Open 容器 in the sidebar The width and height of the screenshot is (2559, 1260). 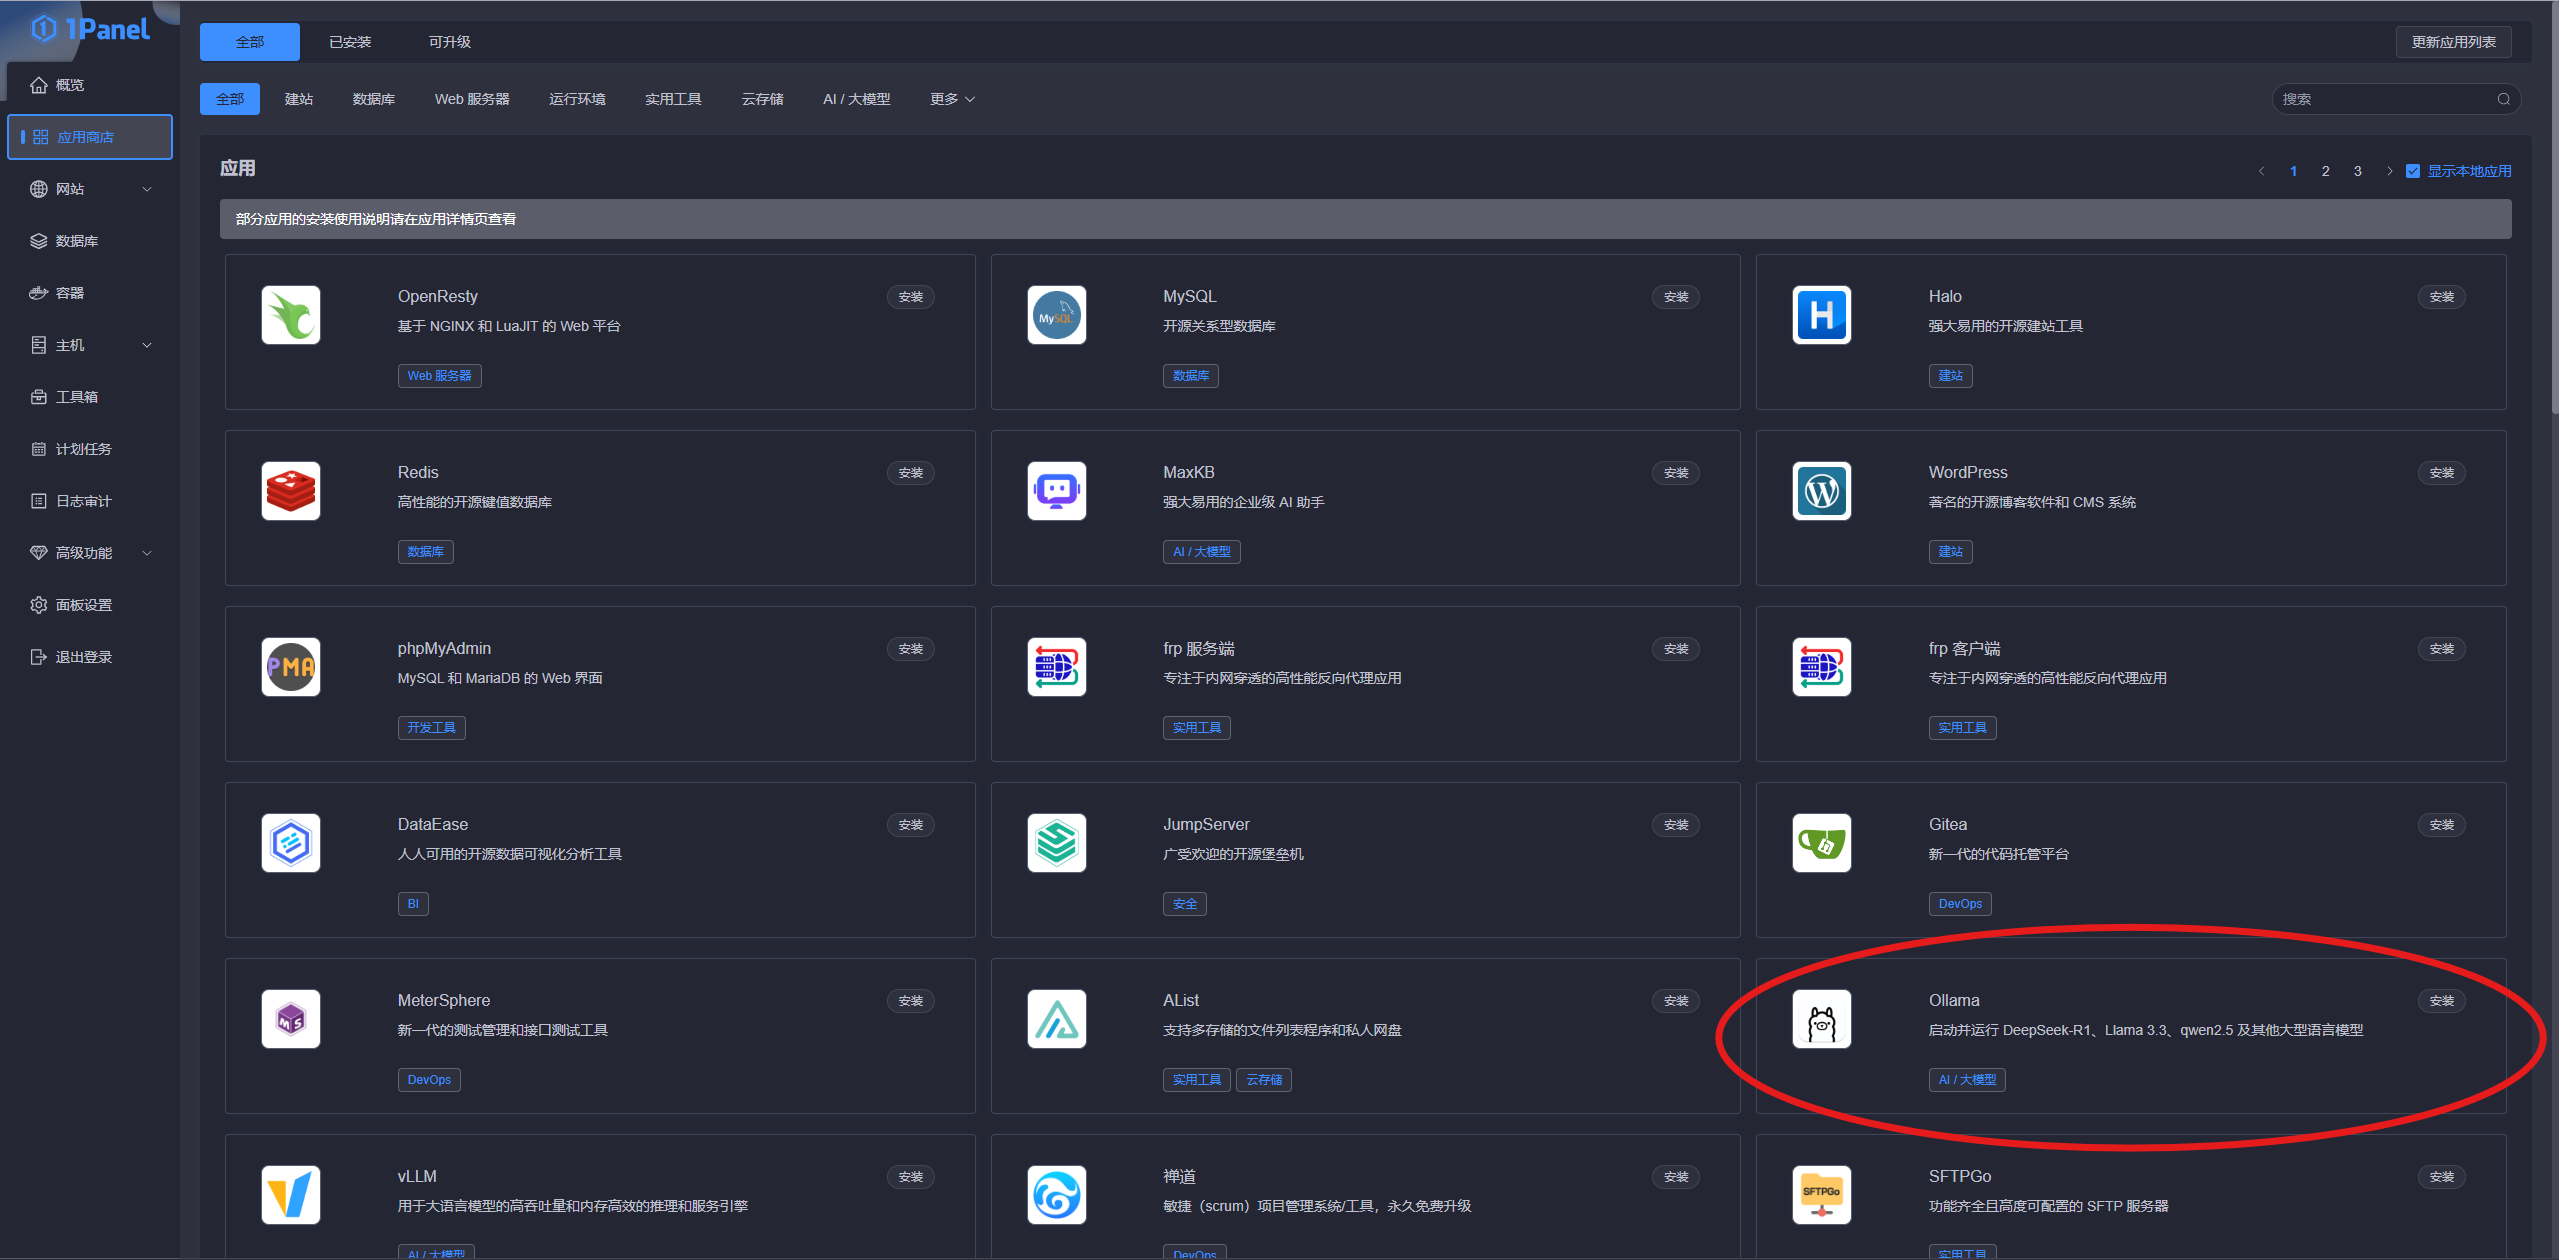(x=90, y=293)
